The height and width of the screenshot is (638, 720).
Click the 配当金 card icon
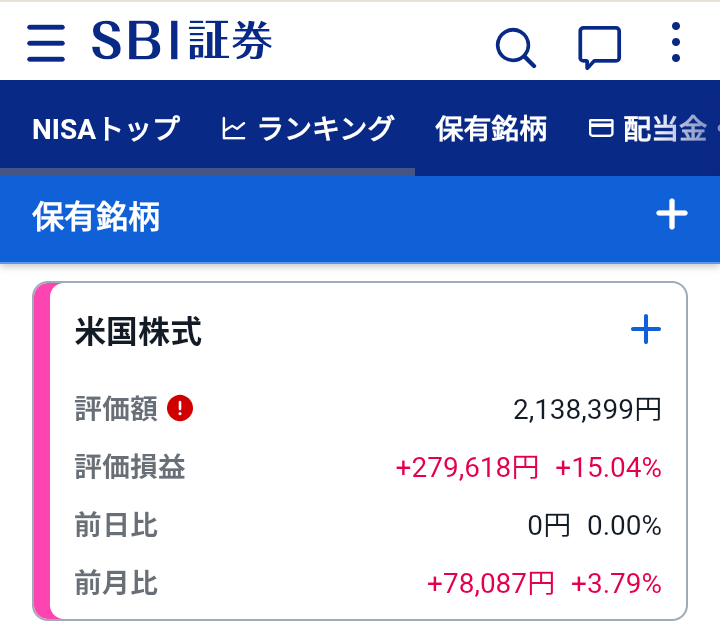point(601,128)
